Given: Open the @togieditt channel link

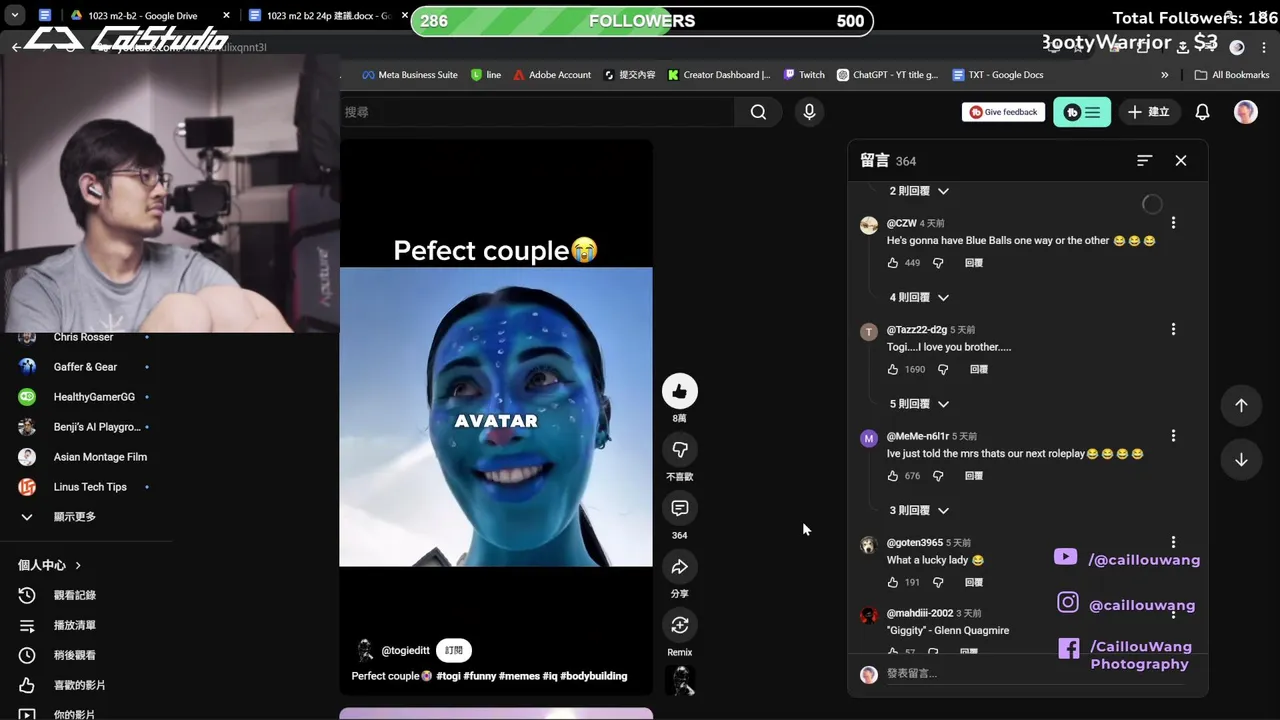Looking at the screenshot, I should [405, 650].
